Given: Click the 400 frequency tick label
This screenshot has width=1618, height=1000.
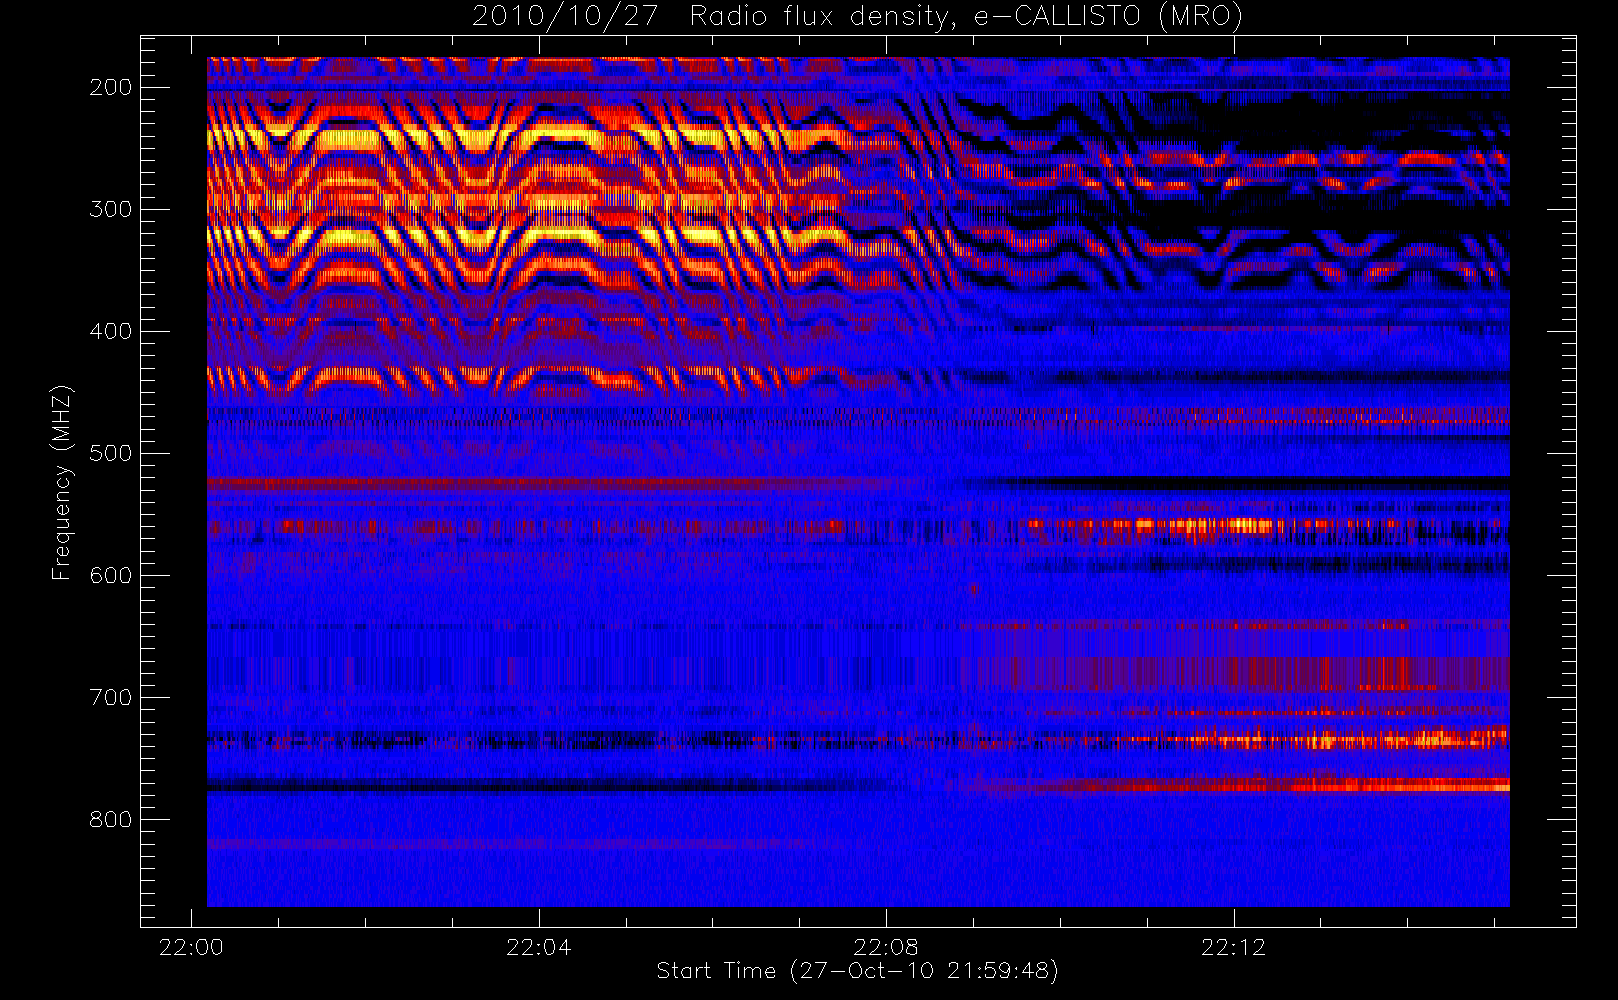Looking at the screenshot, I should 111,331.
